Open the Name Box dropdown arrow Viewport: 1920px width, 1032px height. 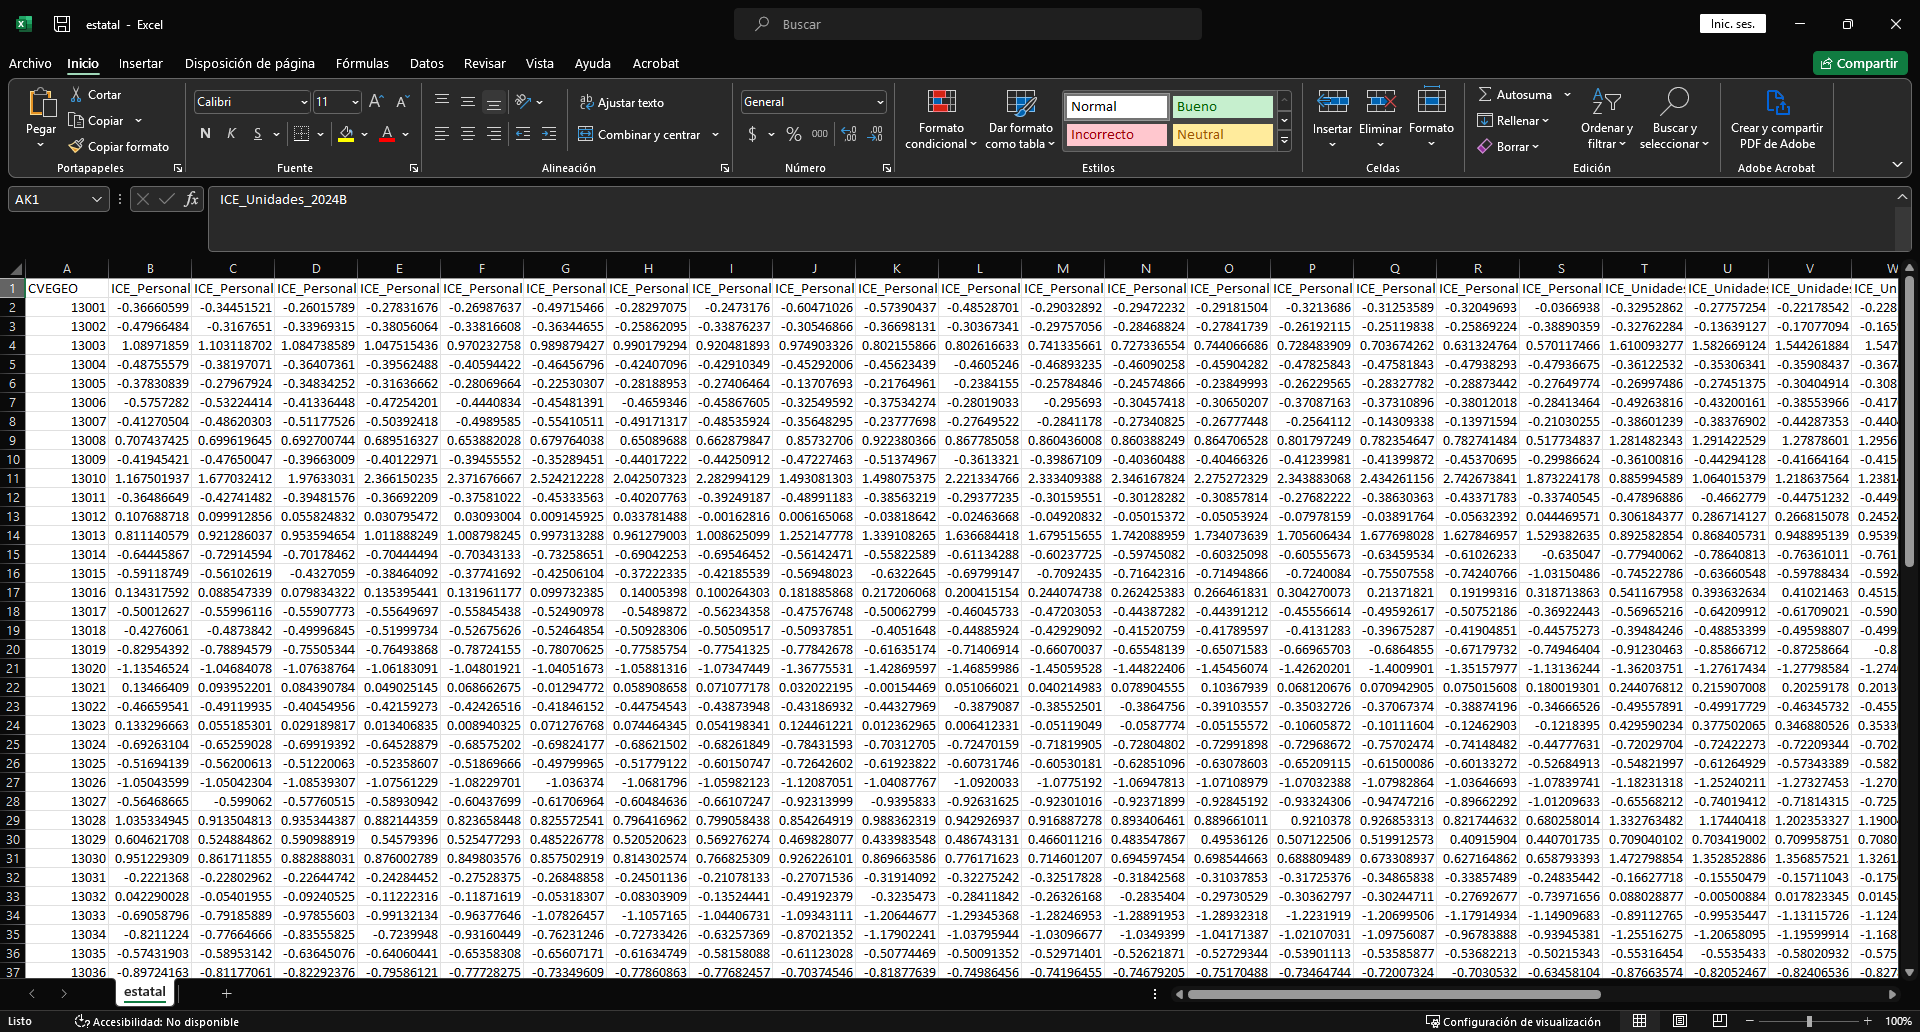97,200
